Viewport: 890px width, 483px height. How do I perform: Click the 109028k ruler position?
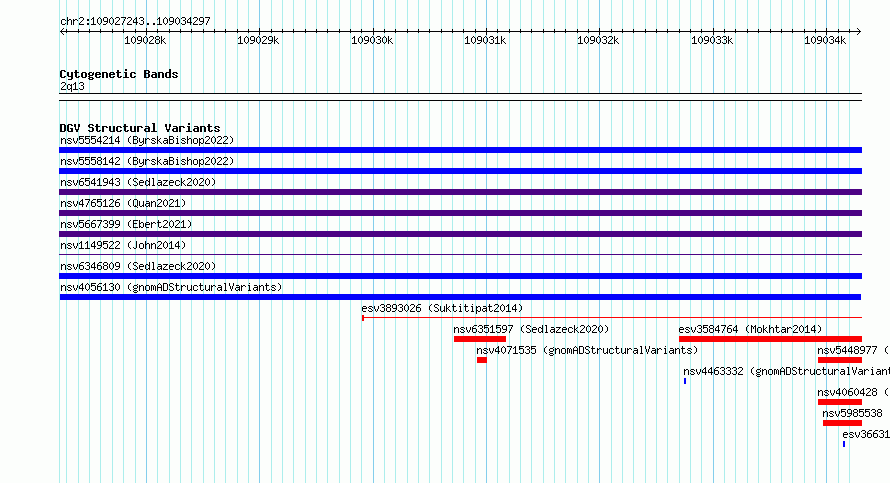tap(145, 40)
